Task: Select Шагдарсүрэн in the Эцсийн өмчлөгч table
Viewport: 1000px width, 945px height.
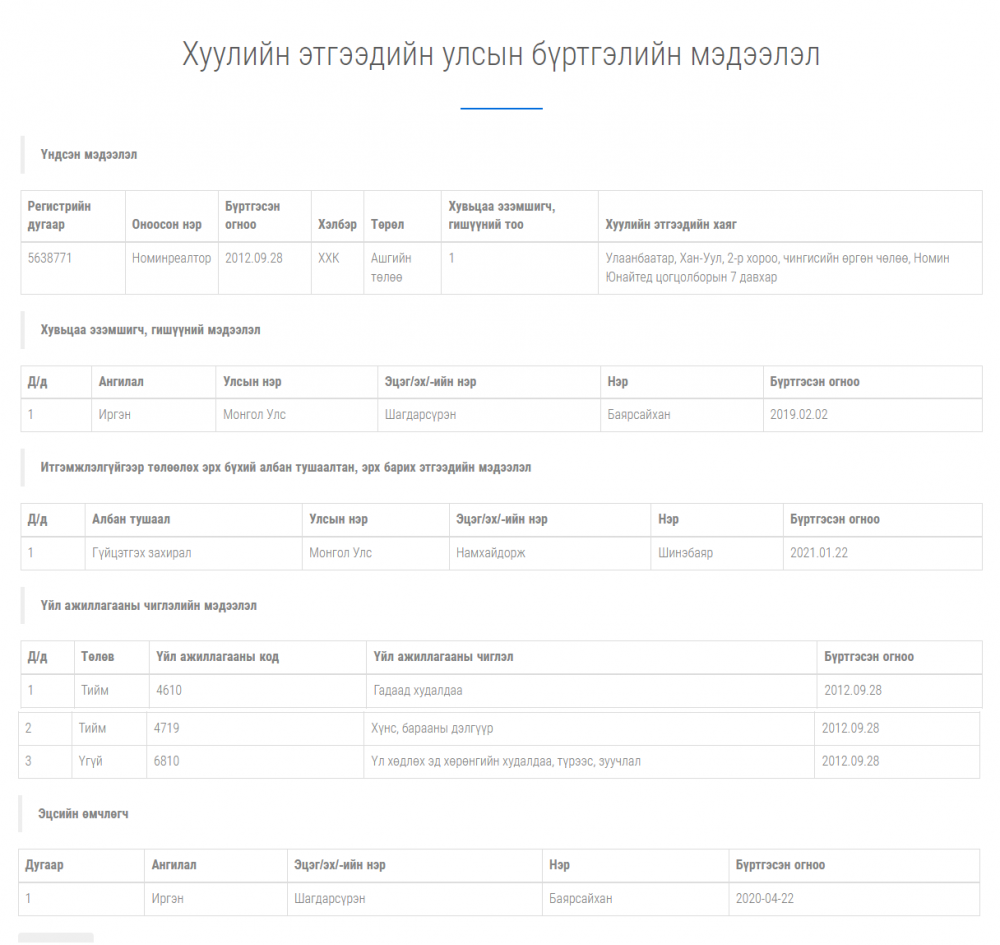Action: click(329, 898)
